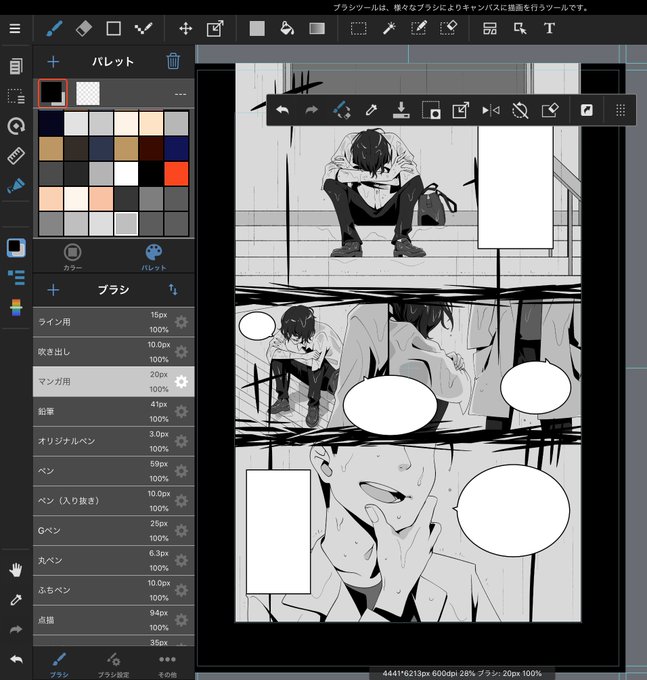Switch to the カラー tab
This screenshot has width=647, height=680.
point(72,257)
